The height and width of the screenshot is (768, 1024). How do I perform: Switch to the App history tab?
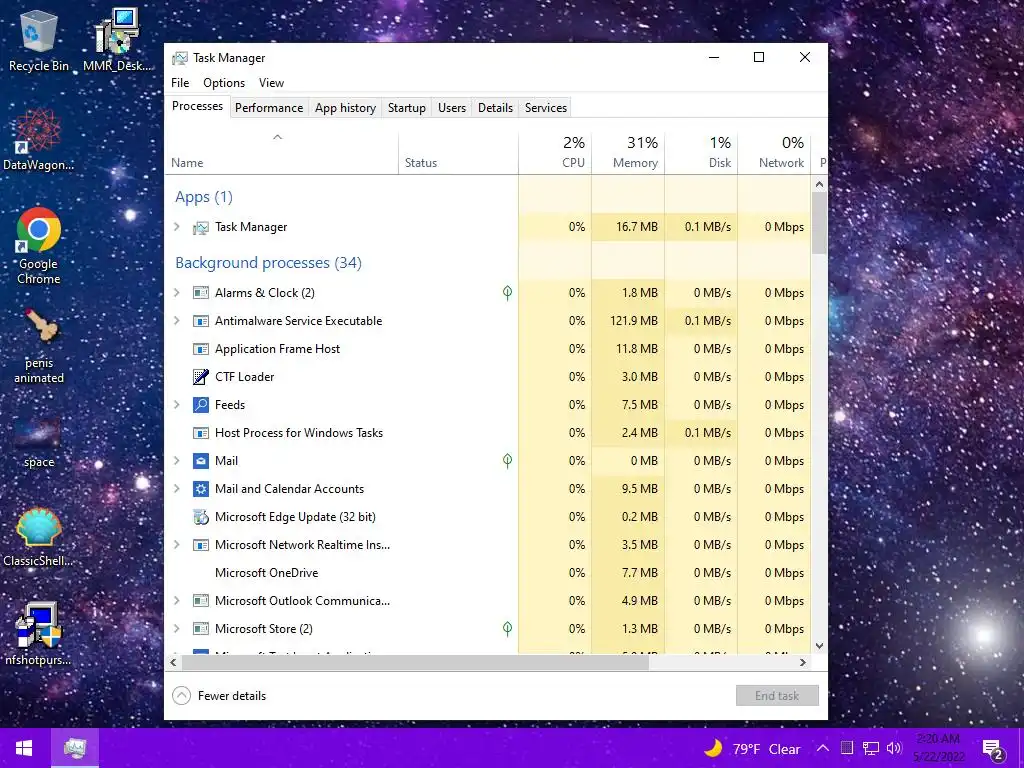(345, 108)
